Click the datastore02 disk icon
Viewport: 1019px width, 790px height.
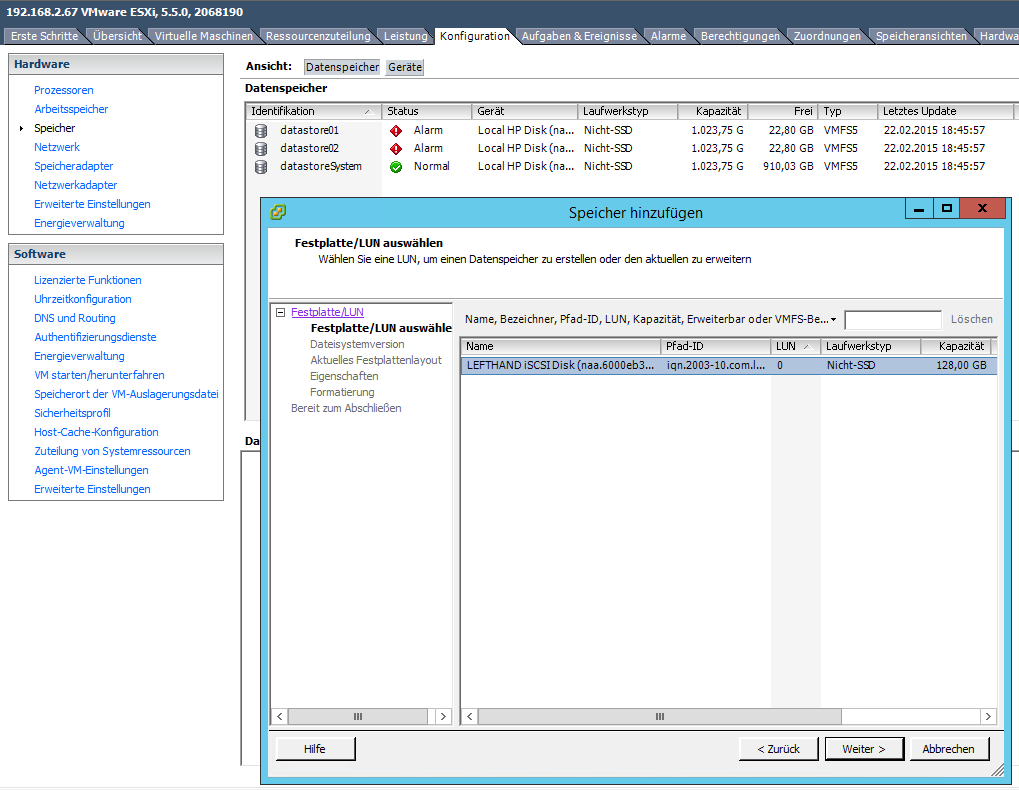tap(261, 148)
